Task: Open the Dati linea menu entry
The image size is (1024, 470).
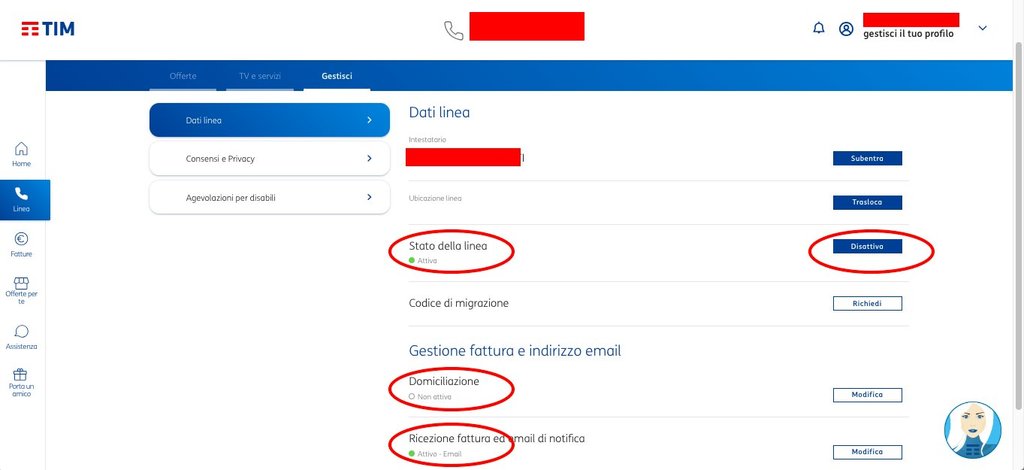Action: (x=270, y=120)
